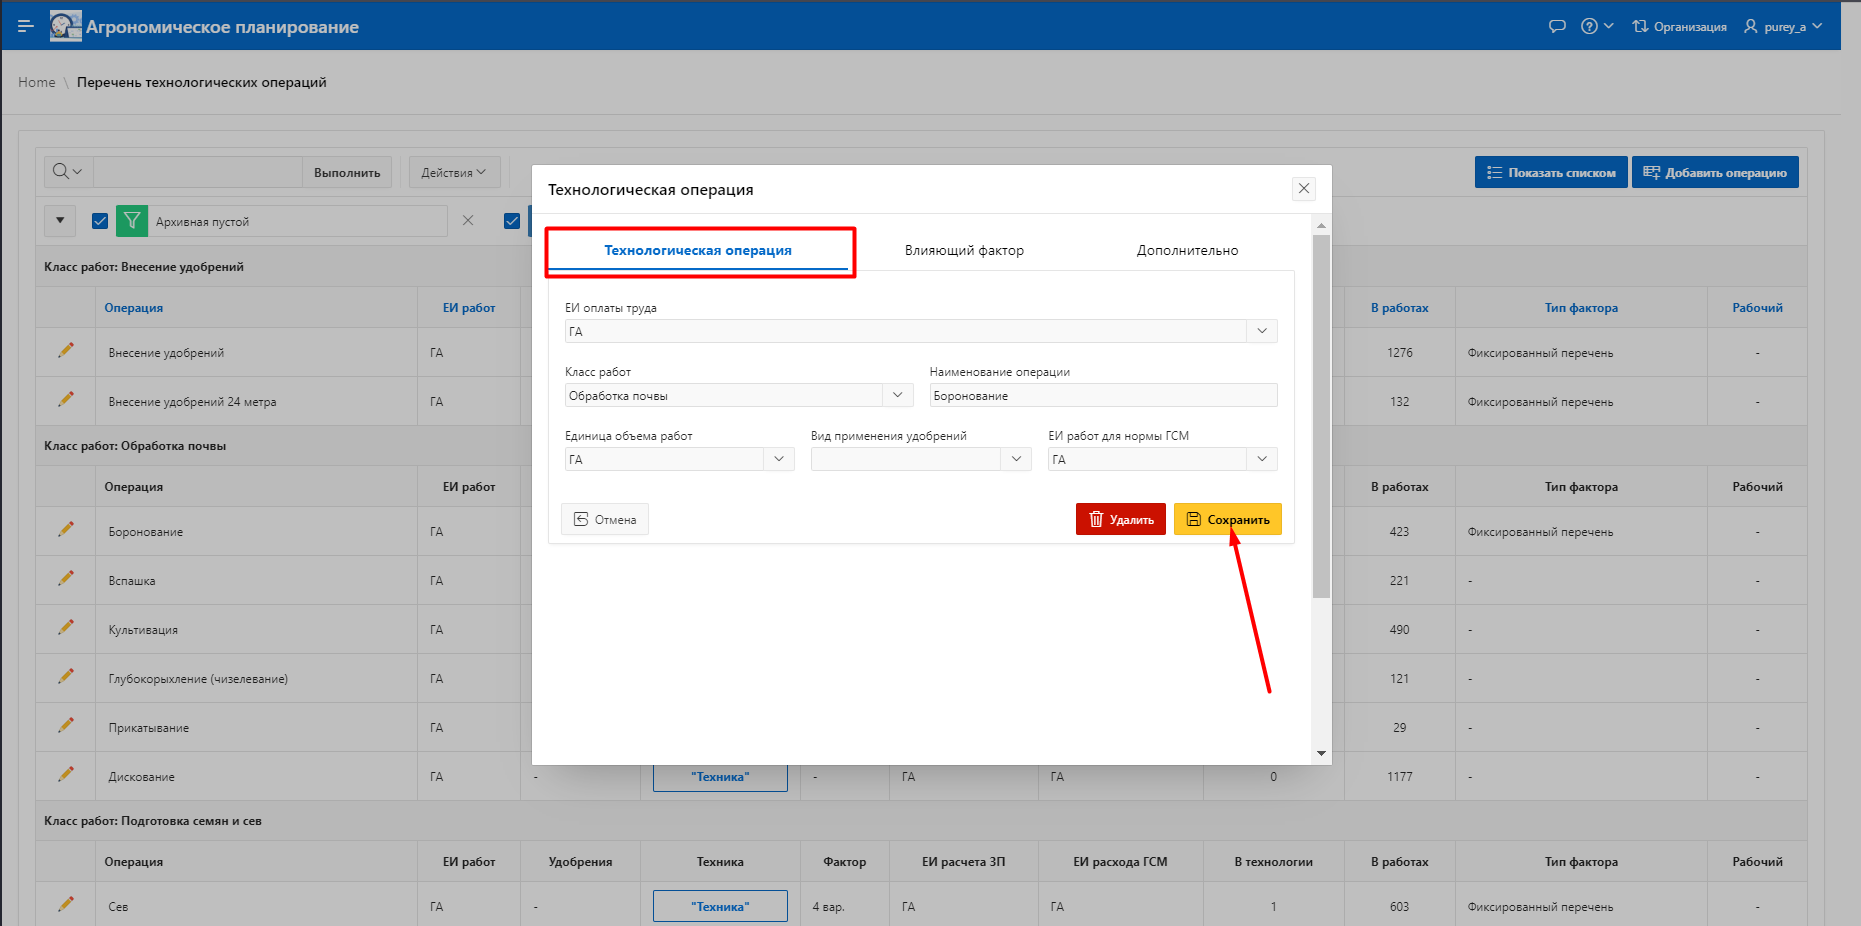Click the dialog scroll down arrow
The image size is (1861, 926).
(1321, 753)
